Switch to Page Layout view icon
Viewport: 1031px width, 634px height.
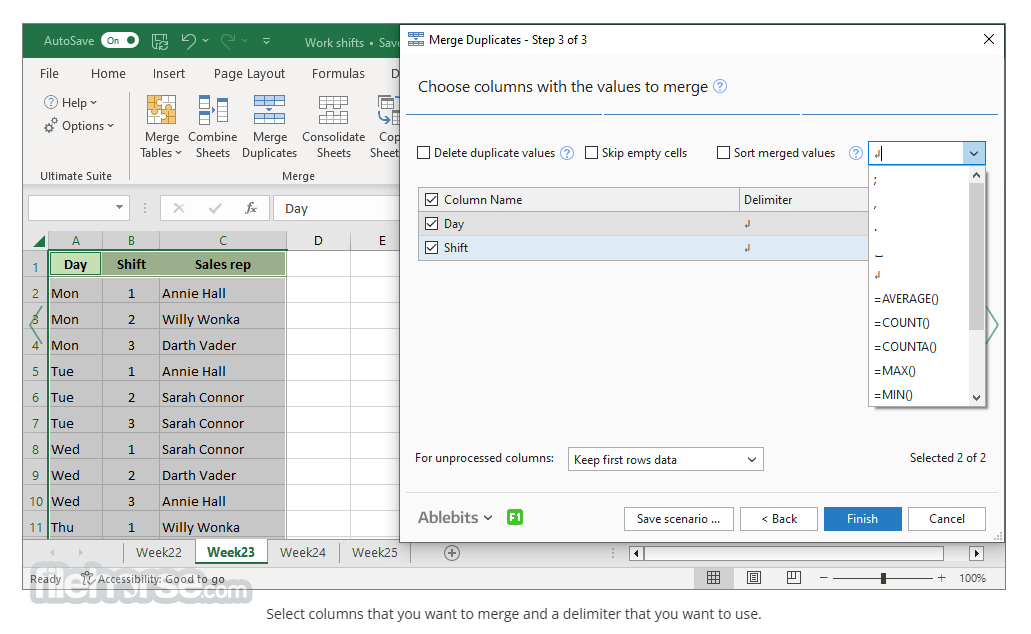(x=754, y=578)
